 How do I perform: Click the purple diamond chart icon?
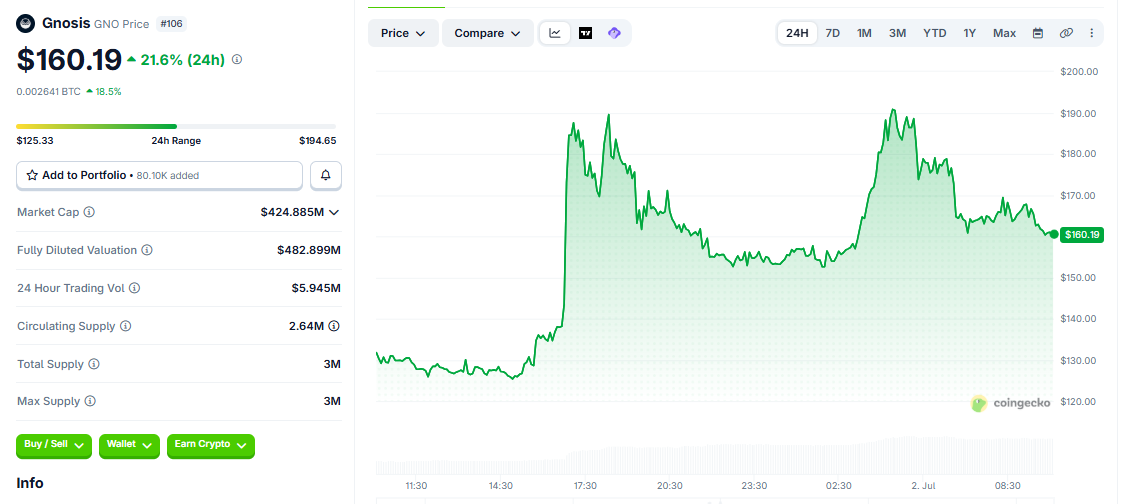(614, 33)
